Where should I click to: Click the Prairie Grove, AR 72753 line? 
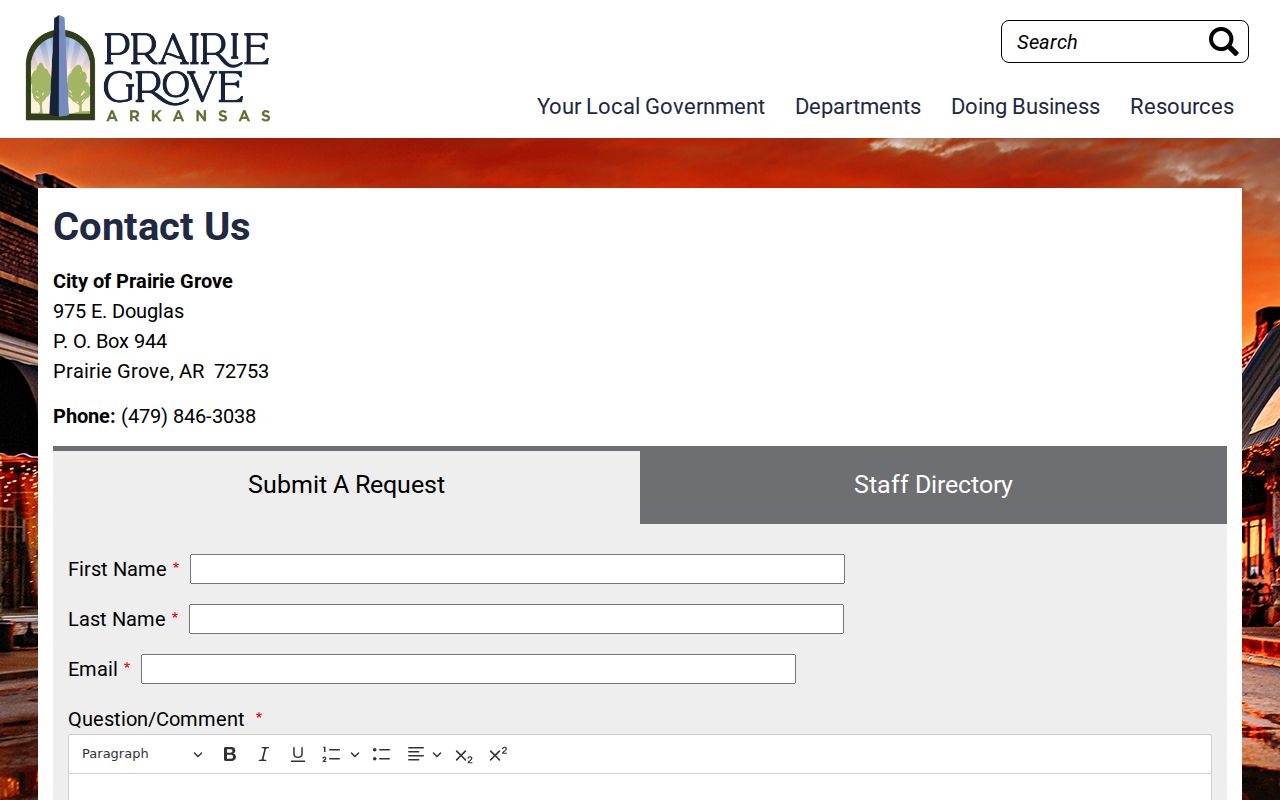tap(161, 371)
